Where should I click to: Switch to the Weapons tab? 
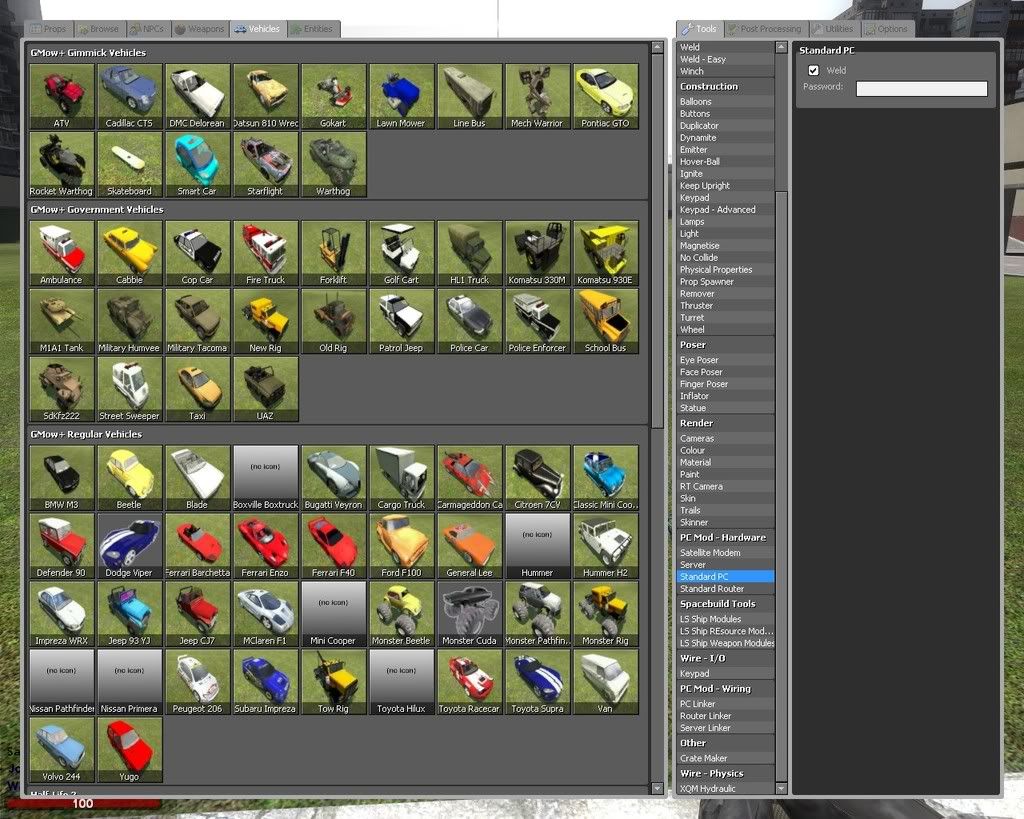(x=200, y=29)
